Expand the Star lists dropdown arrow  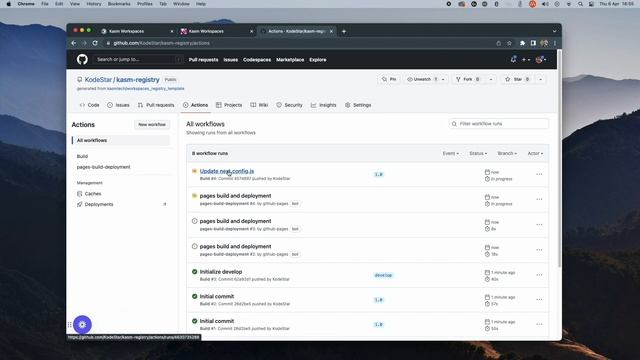pos(540,79)
